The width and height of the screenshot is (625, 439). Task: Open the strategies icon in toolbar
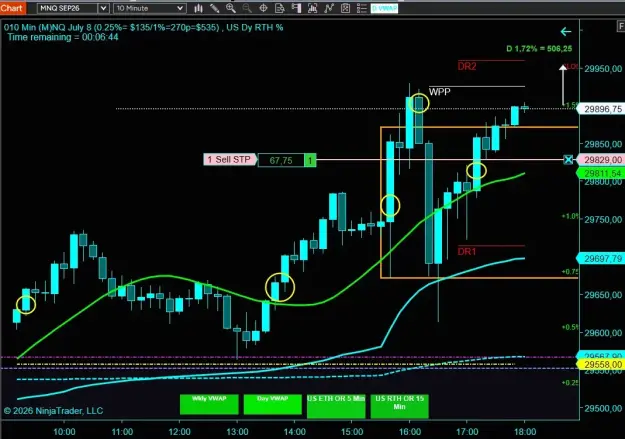pyautogui.click(x=329, y=8)
